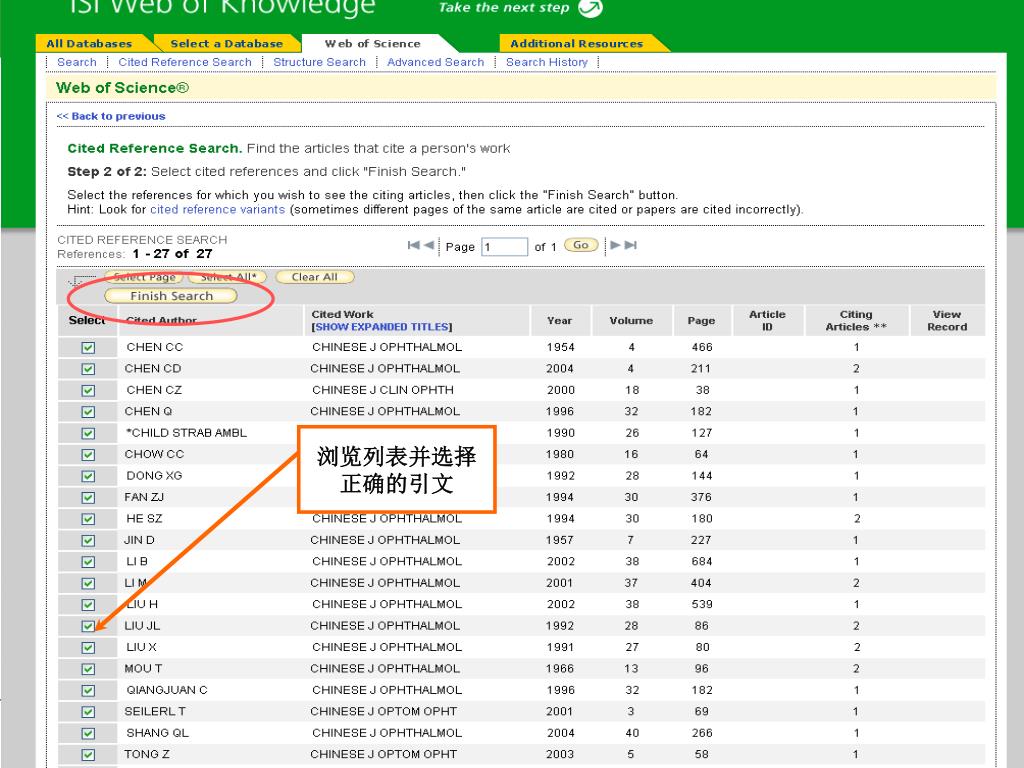Jump to the last page of results
The height and width of the screenshot is (768, 1024).
[x=631, y=246]
